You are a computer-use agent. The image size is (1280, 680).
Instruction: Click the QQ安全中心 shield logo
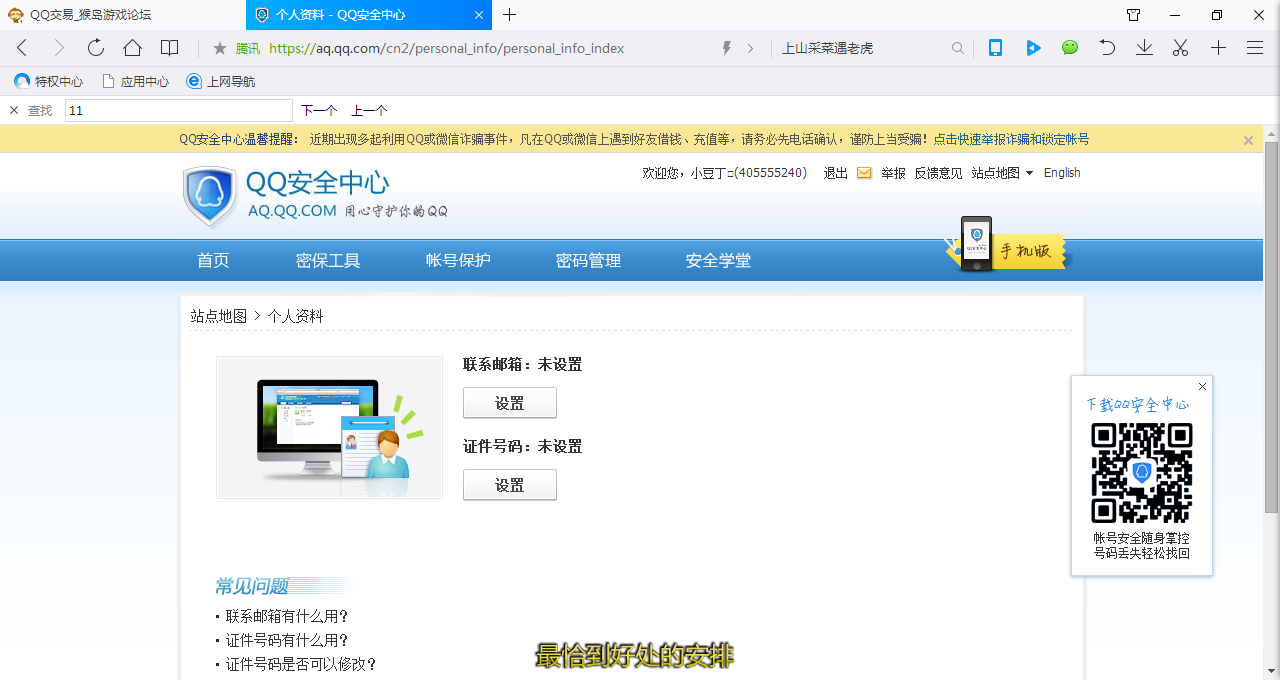point(209,196)
